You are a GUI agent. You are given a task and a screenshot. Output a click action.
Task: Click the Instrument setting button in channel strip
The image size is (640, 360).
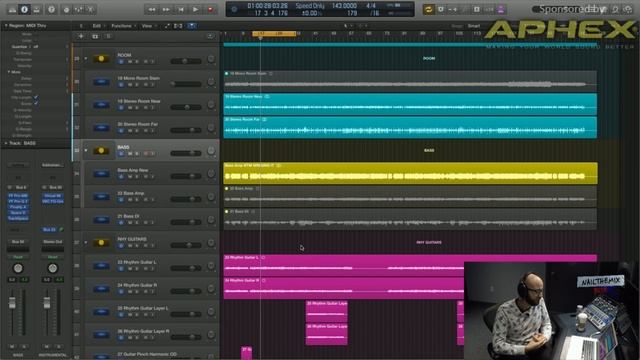point(53,165)
